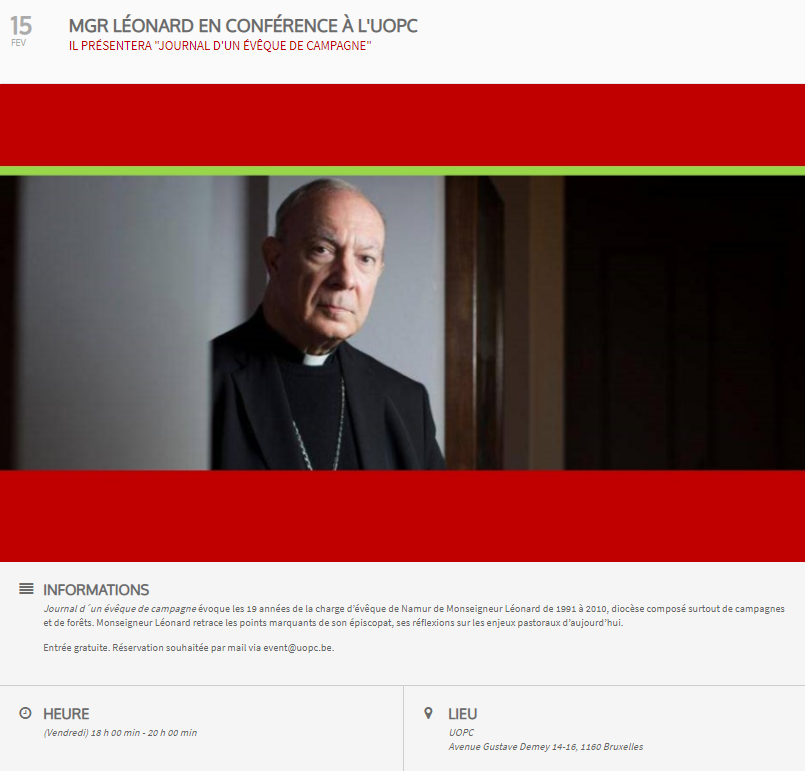This screenshot has width=805, height=771.
Task: Click the Informations section heading
Action: [96, 590]
